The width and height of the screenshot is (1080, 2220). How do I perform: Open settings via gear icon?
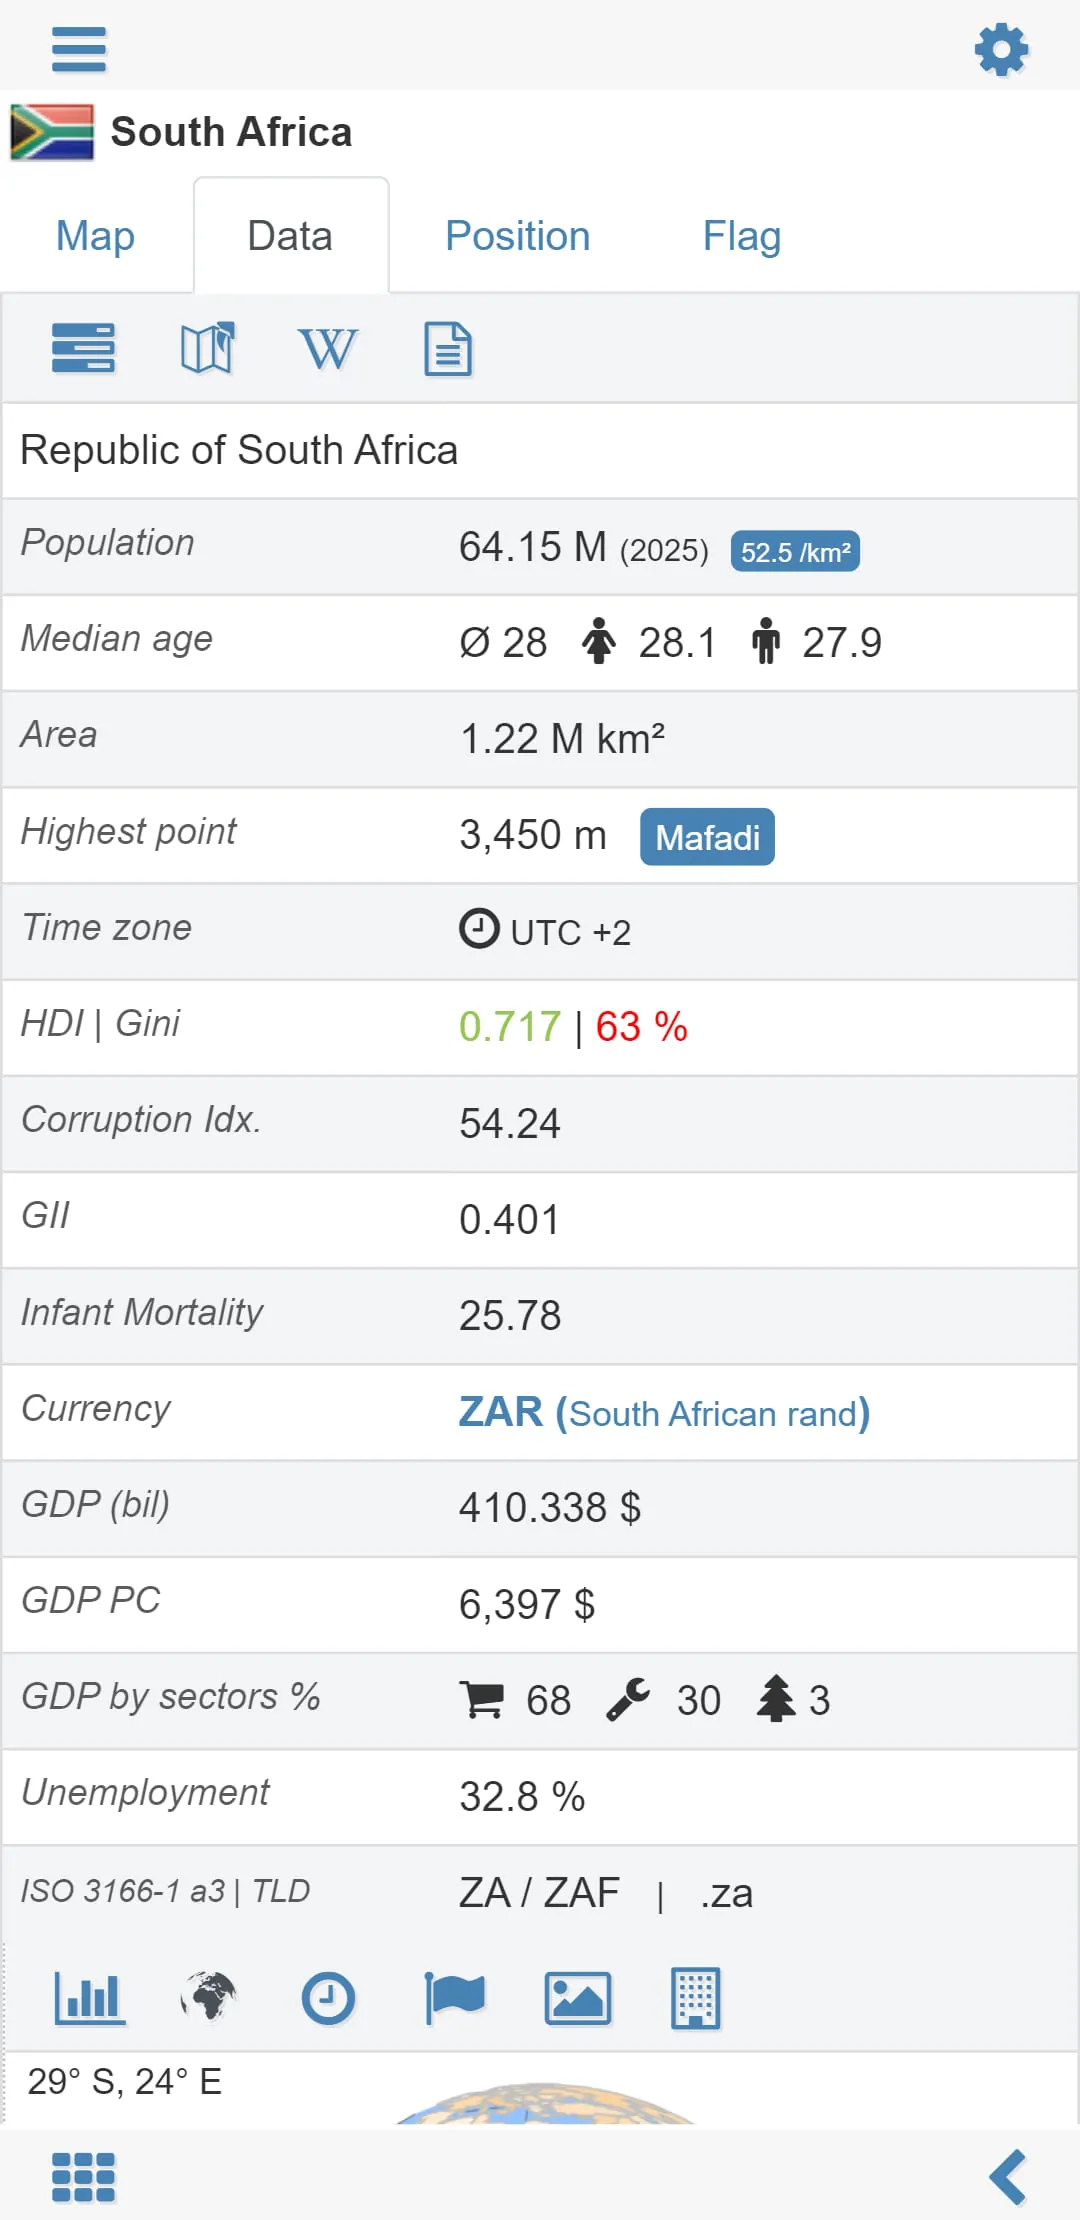[1001, 49]
